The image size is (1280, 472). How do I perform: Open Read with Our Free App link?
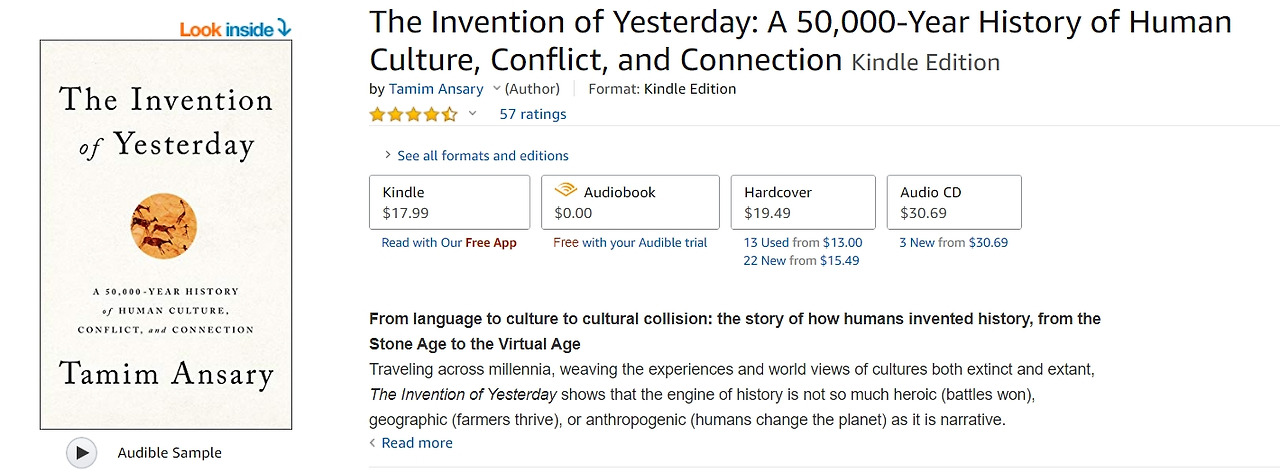449,243
